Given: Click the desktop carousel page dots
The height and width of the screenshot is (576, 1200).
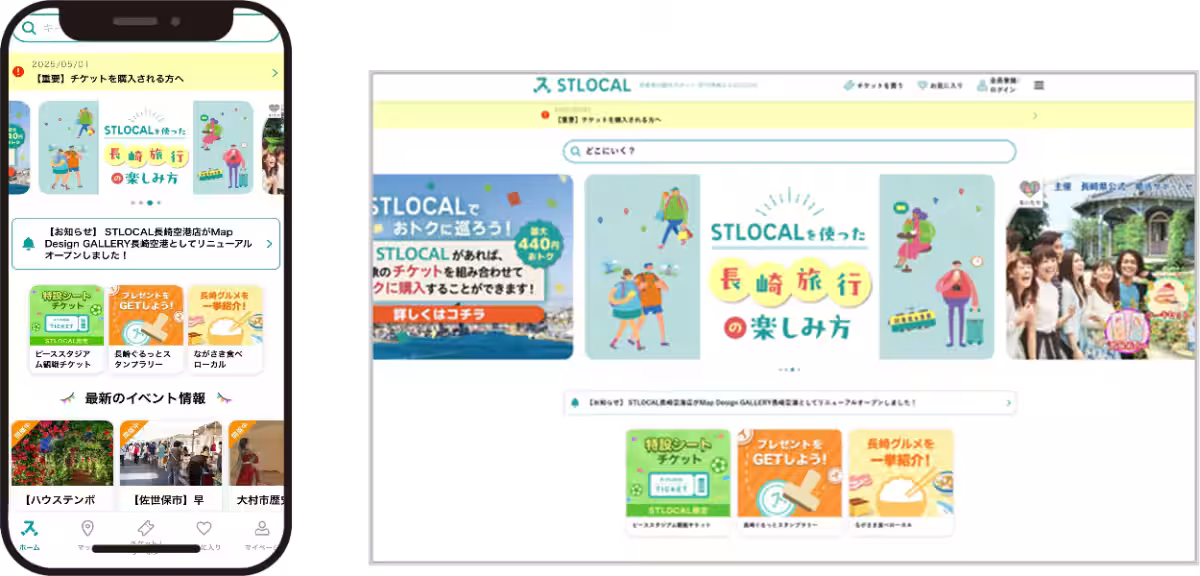Looking at the screenshot, I should coord(790,370).
